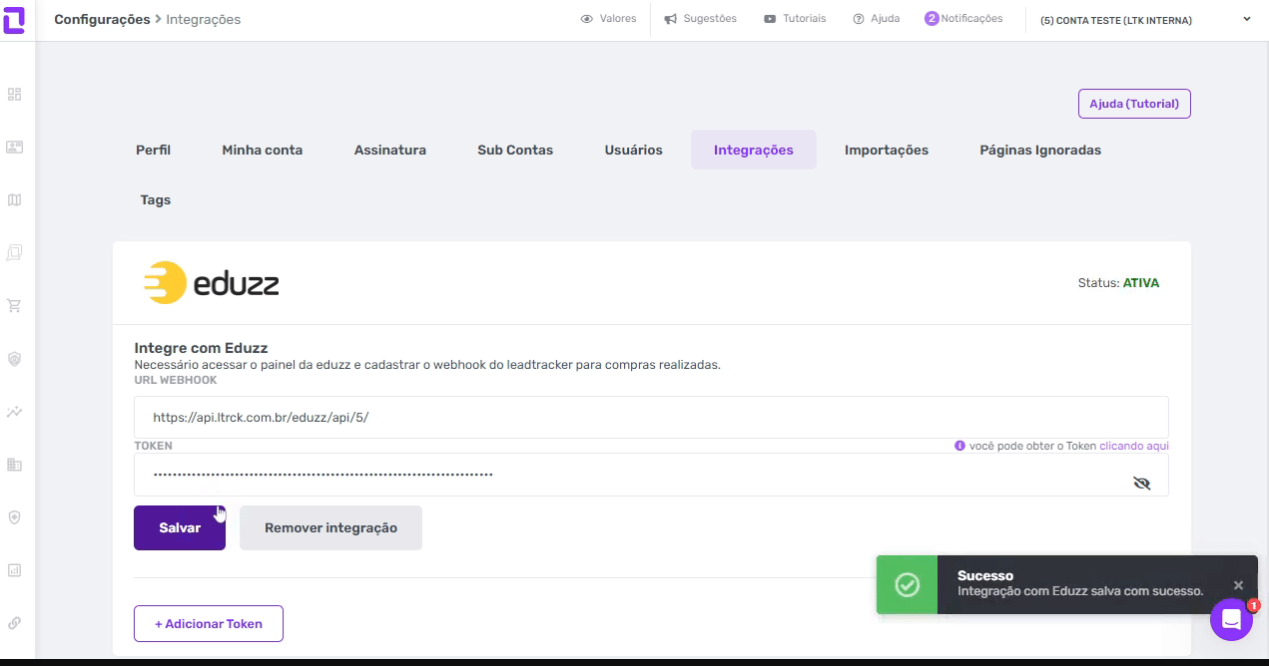Open the notifications badge showing 2
The image size is (1269, 666).
(931, 18)
